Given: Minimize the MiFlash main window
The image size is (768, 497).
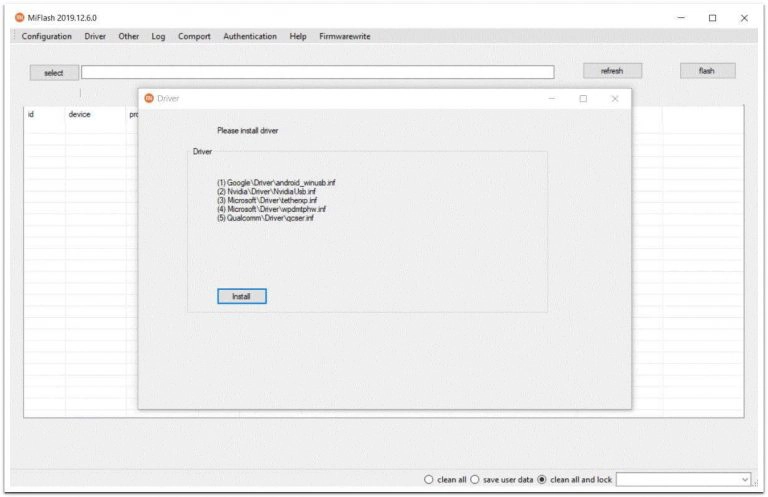Looking at the screenshot, I should coord(681,17).
